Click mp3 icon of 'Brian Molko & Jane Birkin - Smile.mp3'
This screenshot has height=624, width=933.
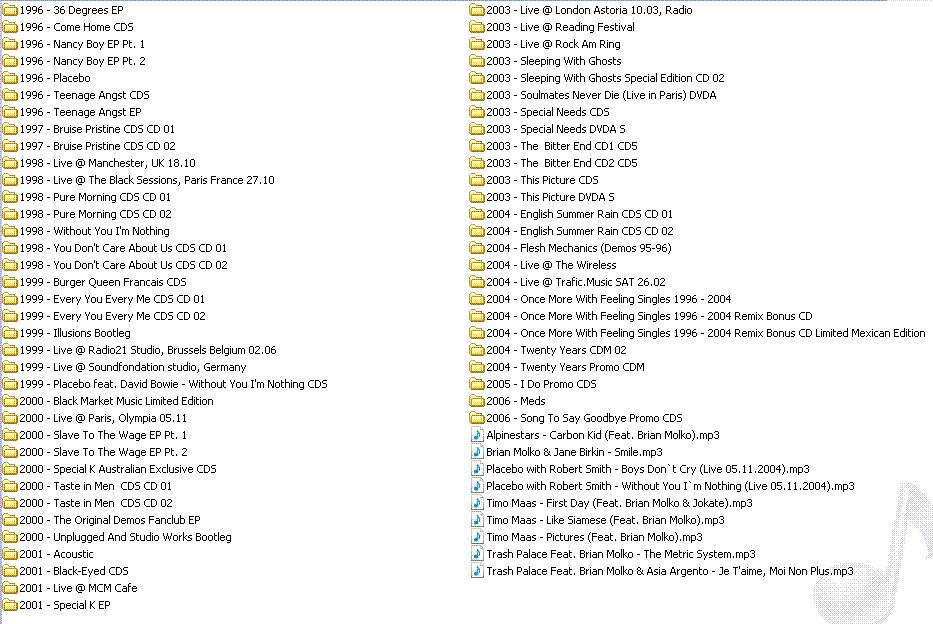477,452
